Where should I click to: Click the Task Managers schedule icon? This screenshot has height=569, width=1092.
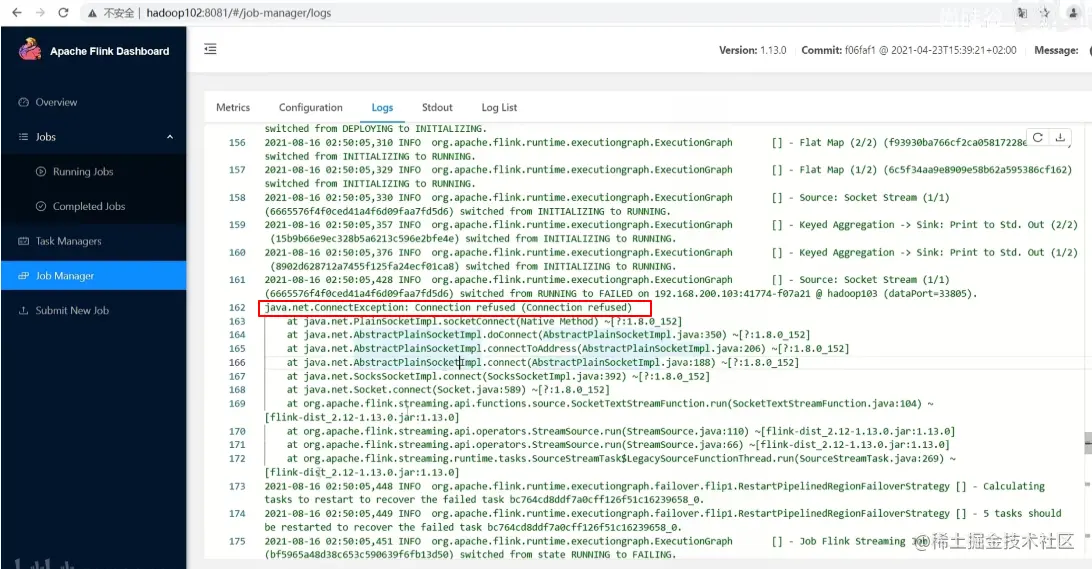[x=24, y=241]
